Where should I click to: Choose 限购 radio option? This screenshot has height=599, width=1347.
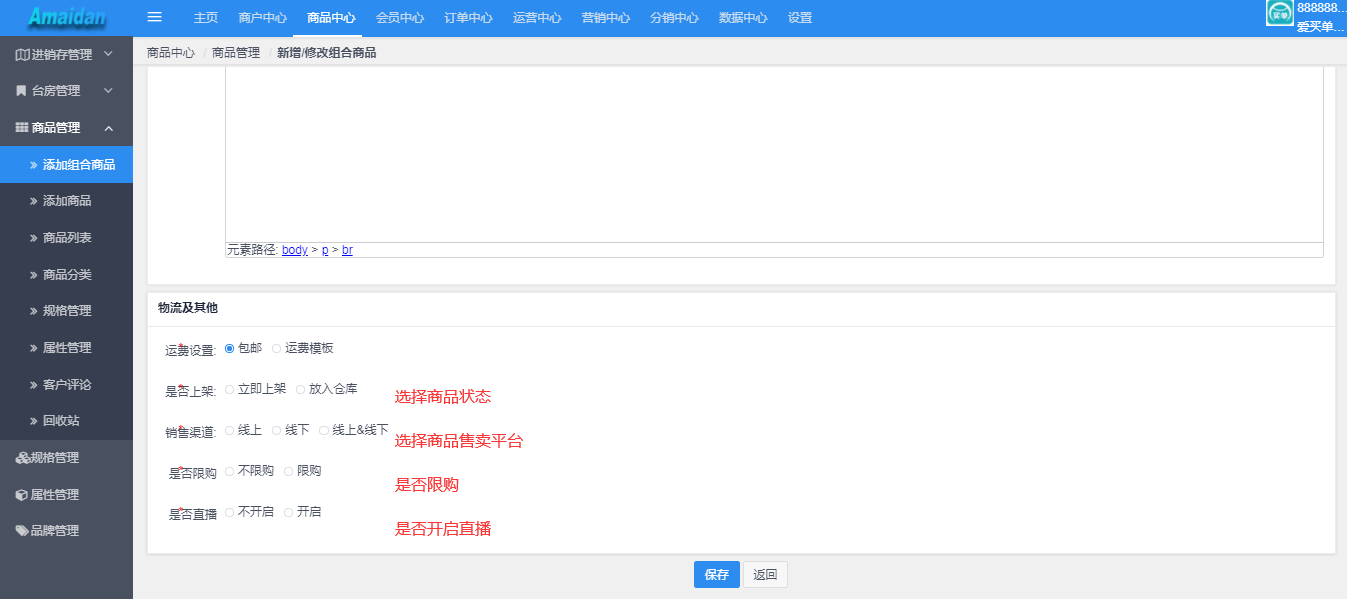point(289,471)
